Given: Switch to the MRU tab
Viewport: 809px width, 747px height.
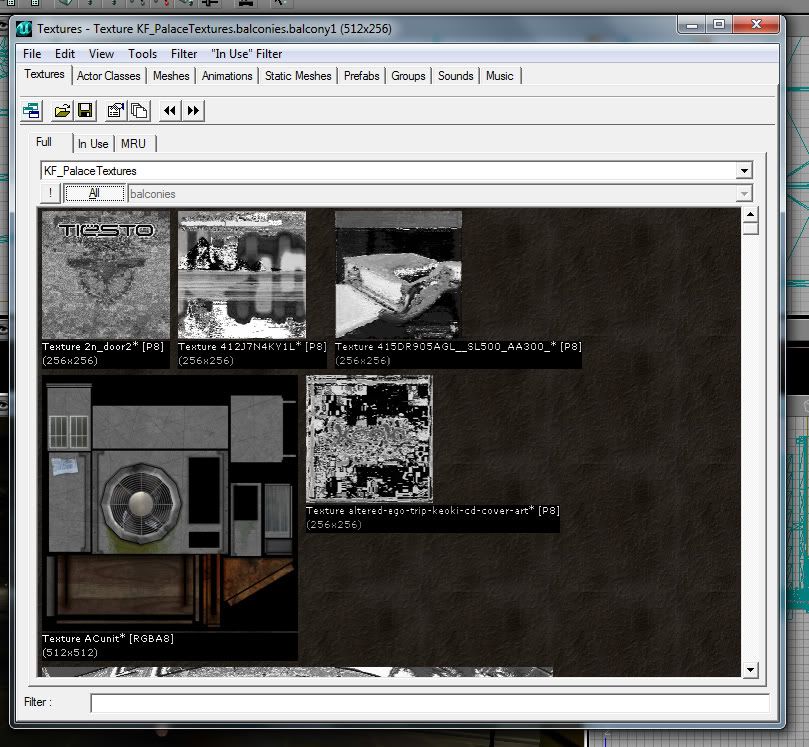Looking at the screenshot, I should (133, 144).
